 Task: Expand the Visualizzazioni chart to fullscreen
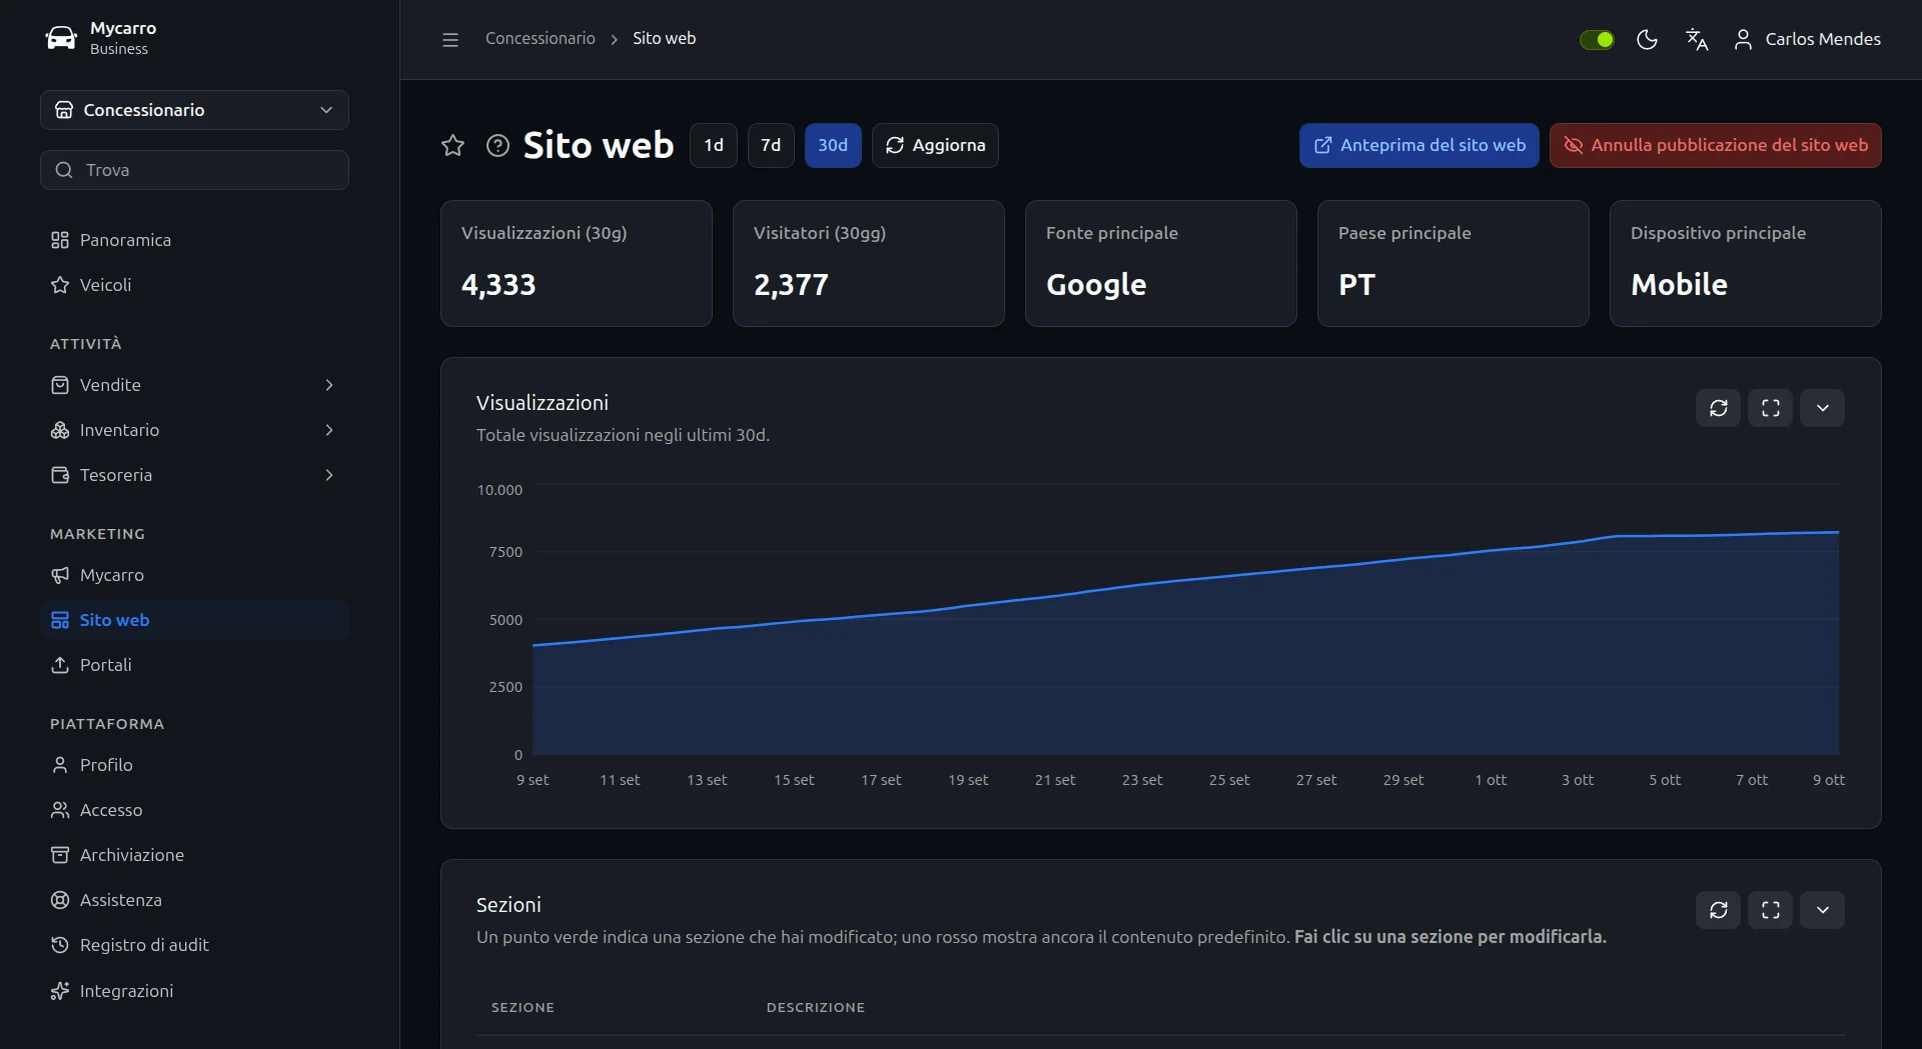tap(1771, 408)
